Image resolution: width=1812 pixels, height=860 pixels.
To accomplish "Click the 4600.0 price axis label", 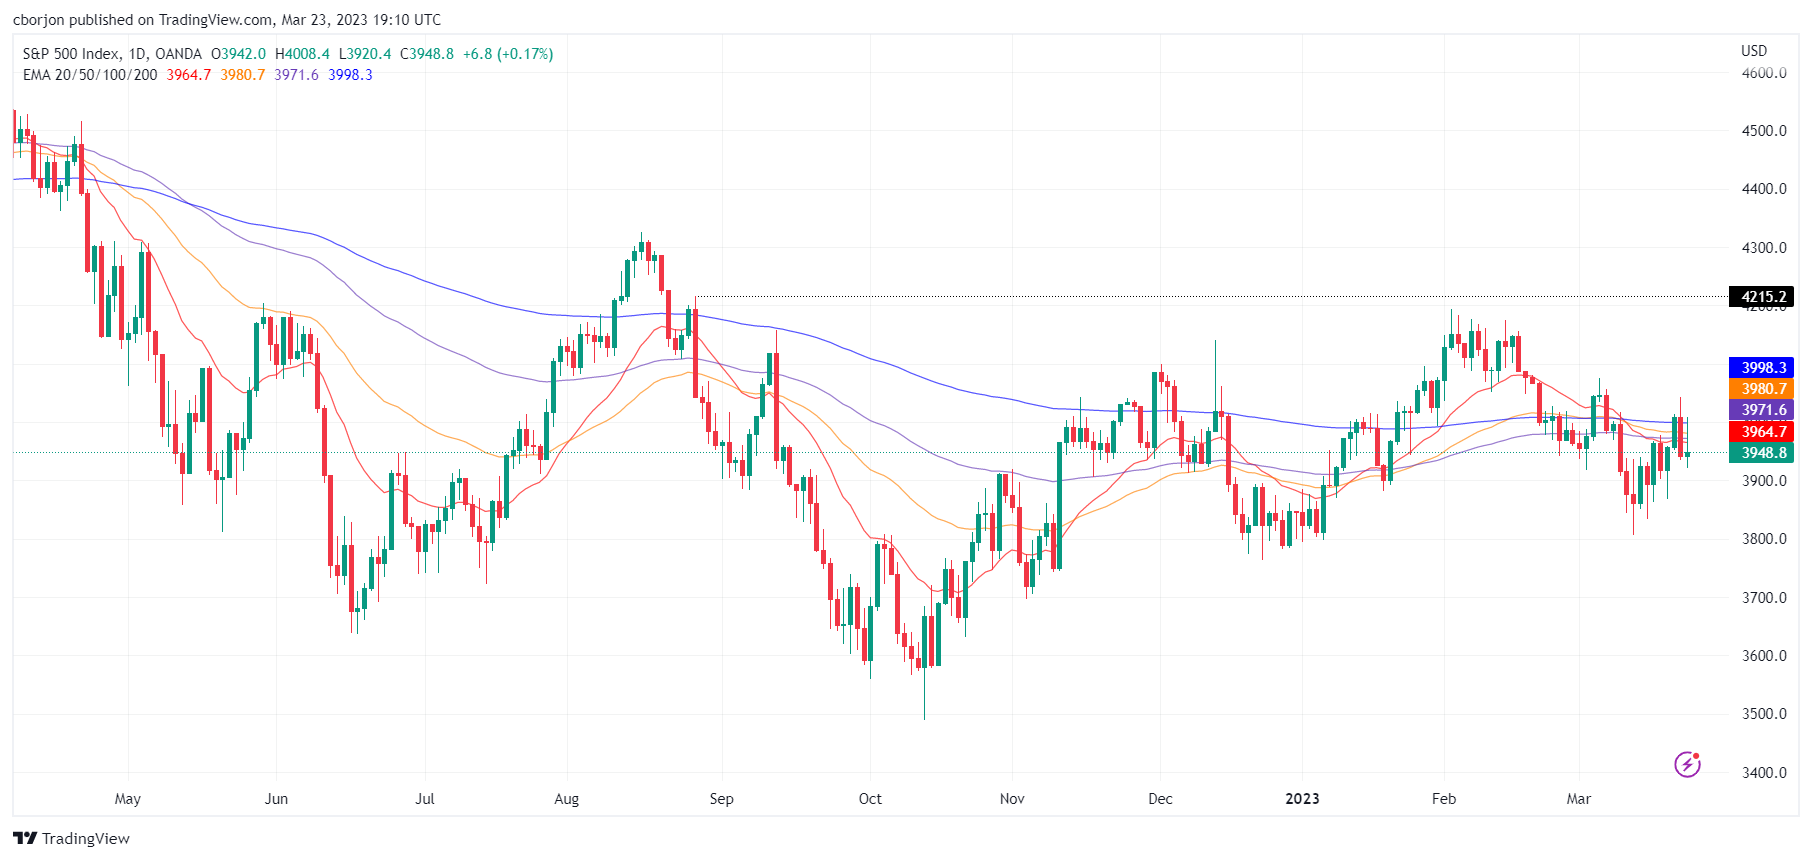I will (1764, 73).
